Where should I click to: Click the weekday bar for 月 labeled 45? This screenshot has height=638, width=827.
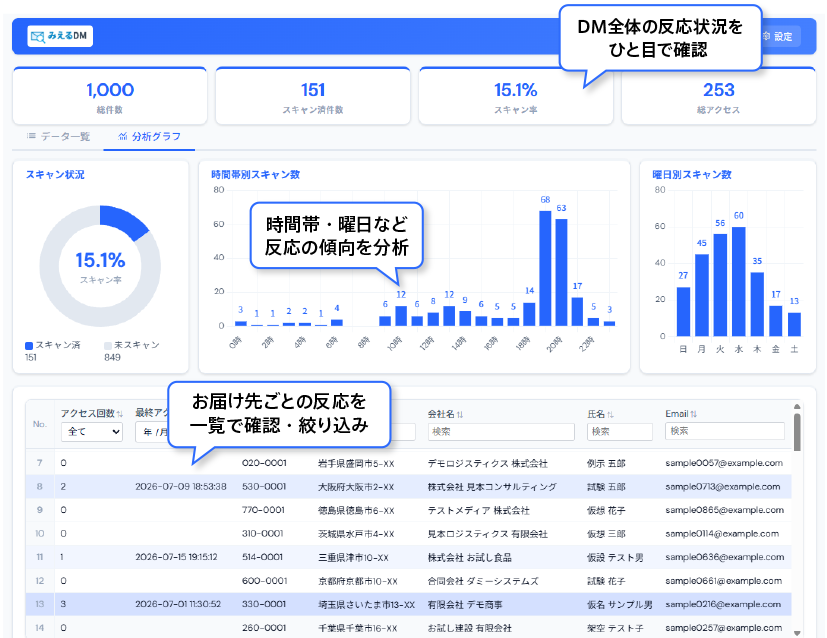coord(702,295)
